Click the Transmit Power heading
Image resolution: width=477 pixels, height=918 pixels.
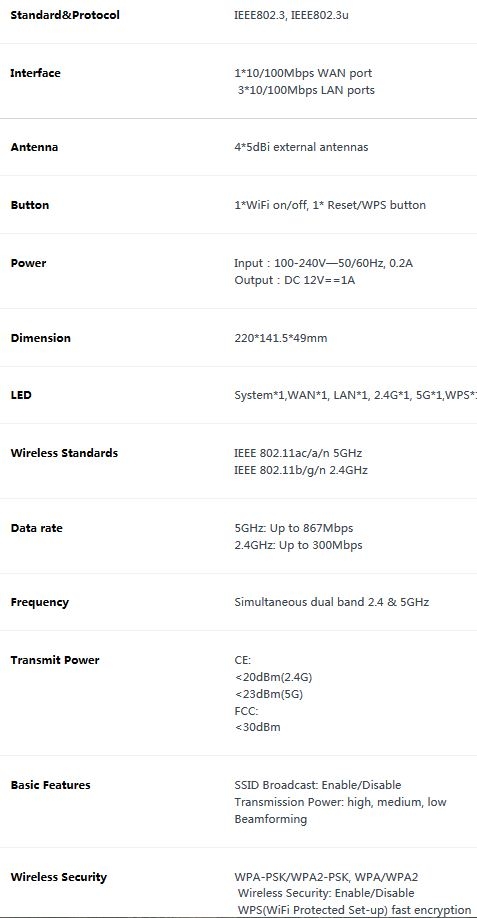(x=55, y=660)
